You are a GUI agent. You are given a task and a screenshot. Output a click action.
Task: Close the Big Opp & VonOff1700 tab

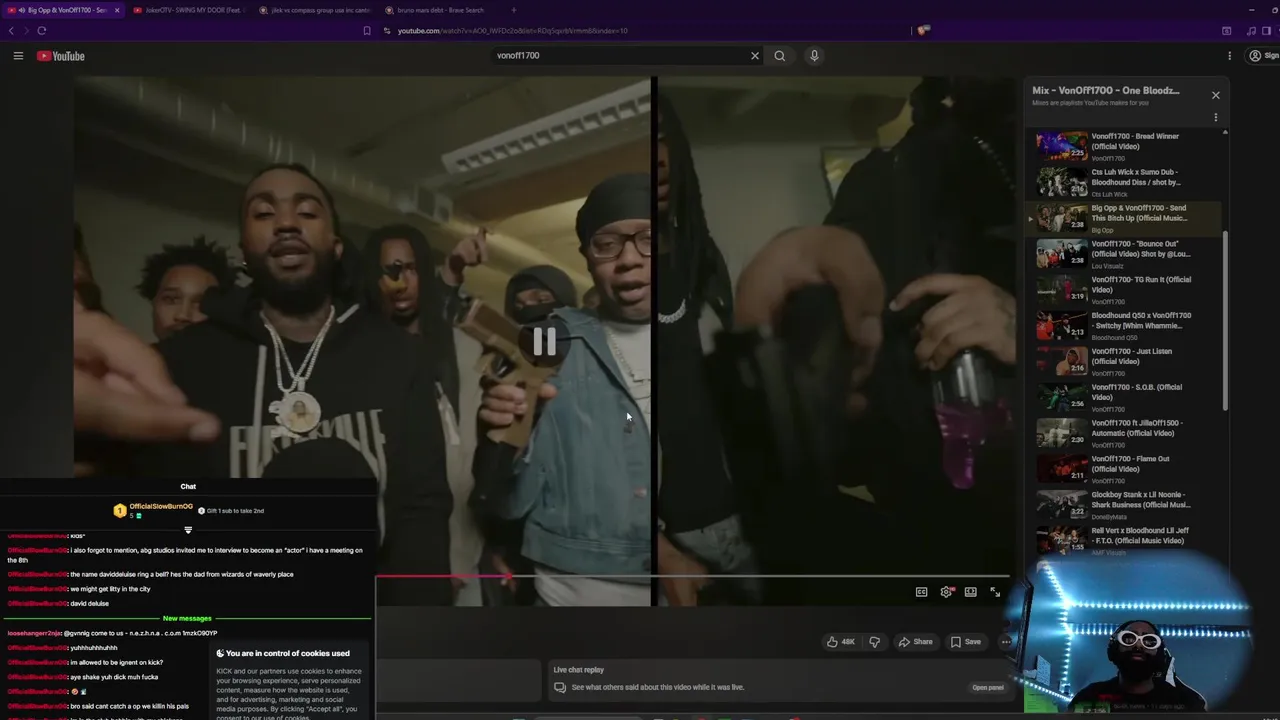pyautogui.click(x=117, y=10)
